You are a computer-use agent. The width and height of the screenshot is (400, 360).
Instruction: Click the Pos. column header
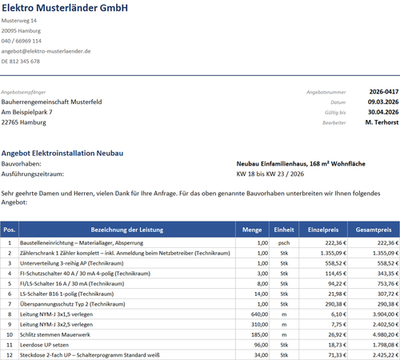pyautogui.click(x=9, y=230)
